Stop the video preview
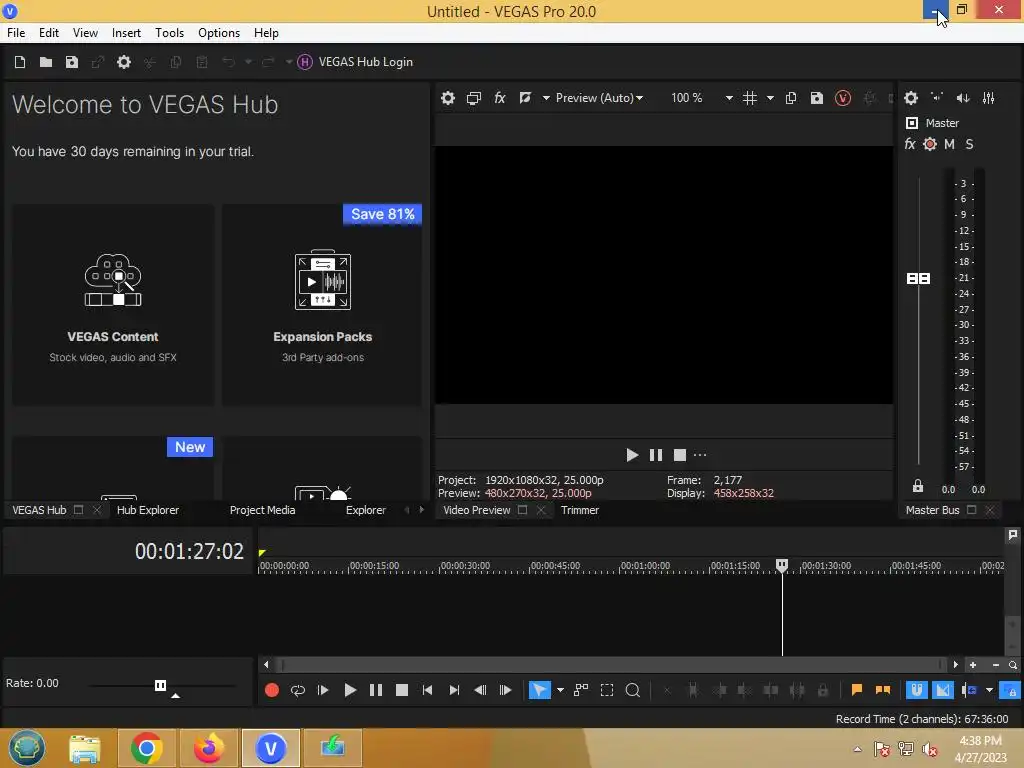The width and height of the screenshot is (1024, 768). coord(680,455)
